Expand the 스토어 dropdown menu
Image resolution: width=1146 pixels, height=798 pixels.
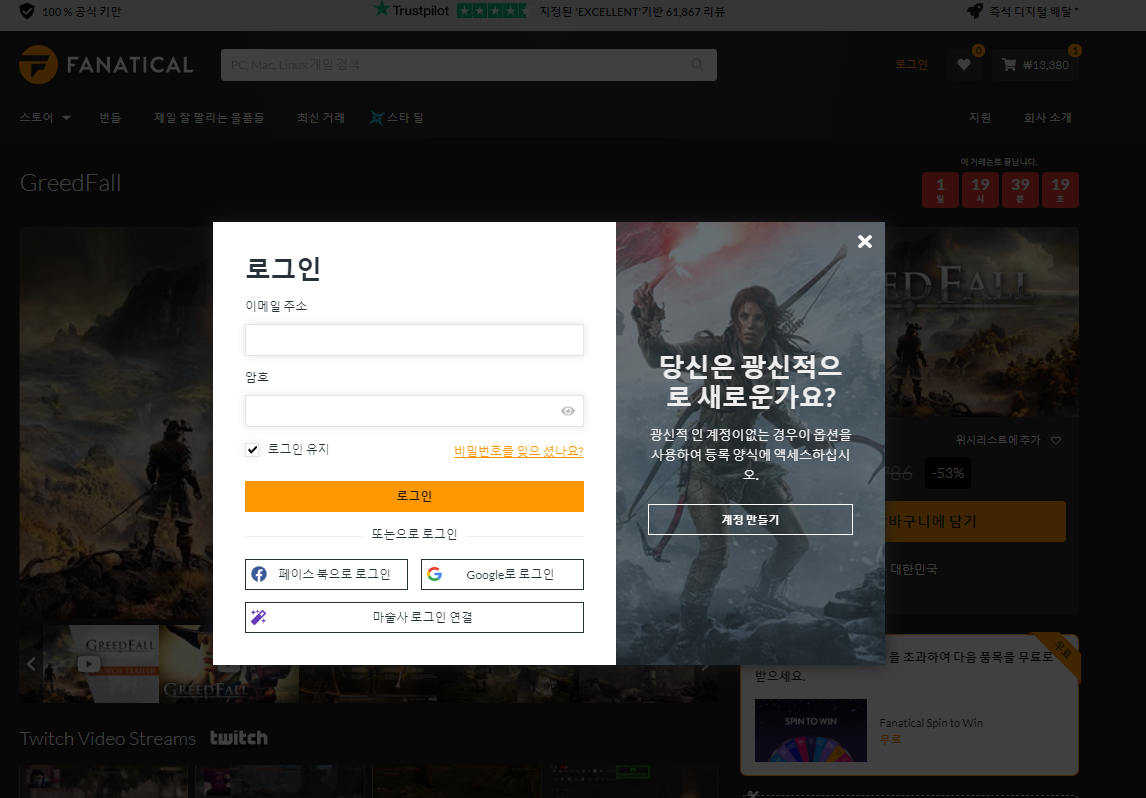(45, 118)
